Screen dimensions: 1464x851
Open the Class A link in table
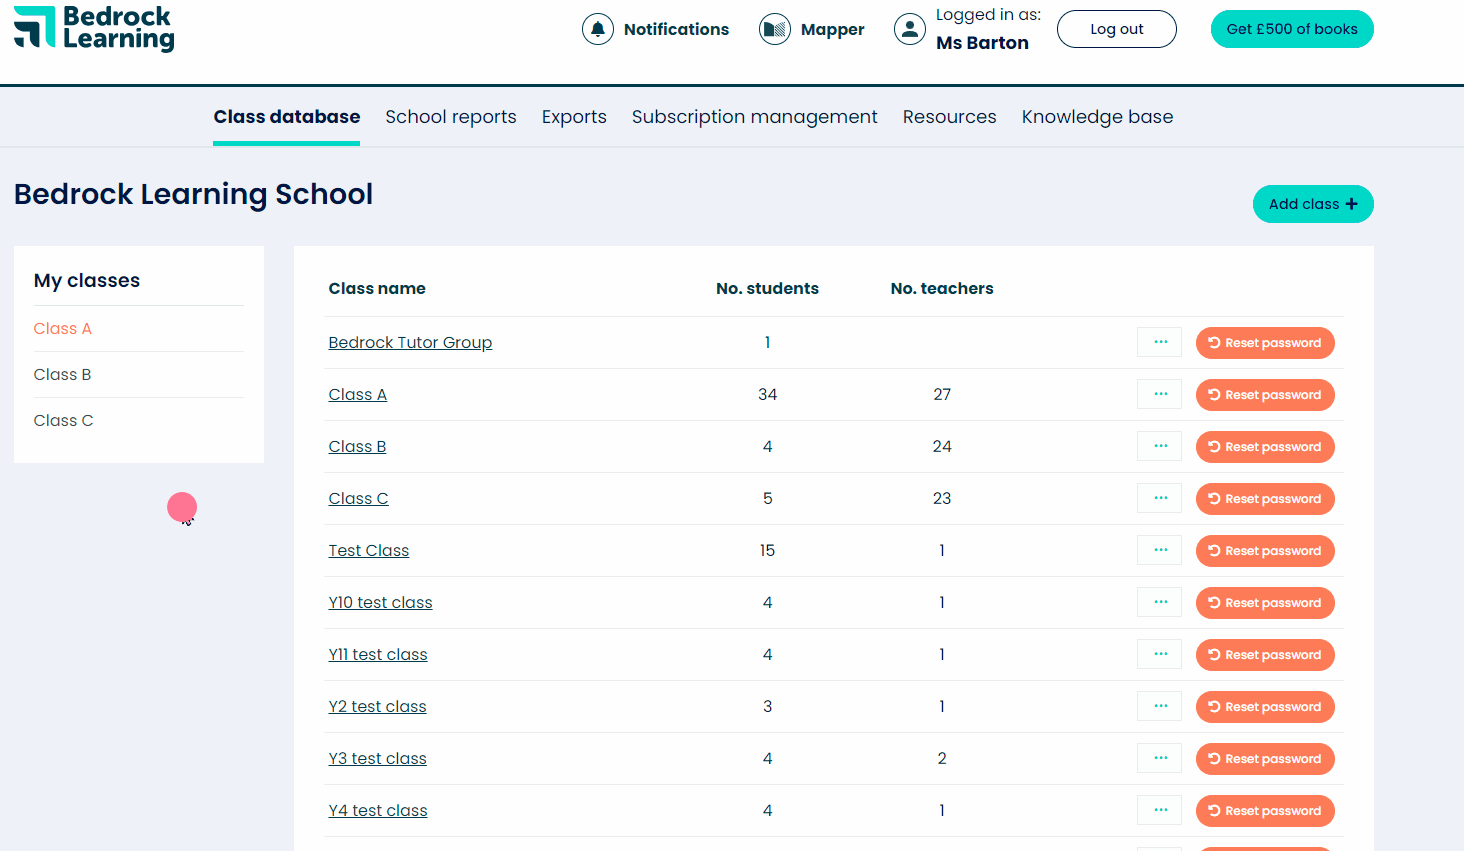click(358, 395)
